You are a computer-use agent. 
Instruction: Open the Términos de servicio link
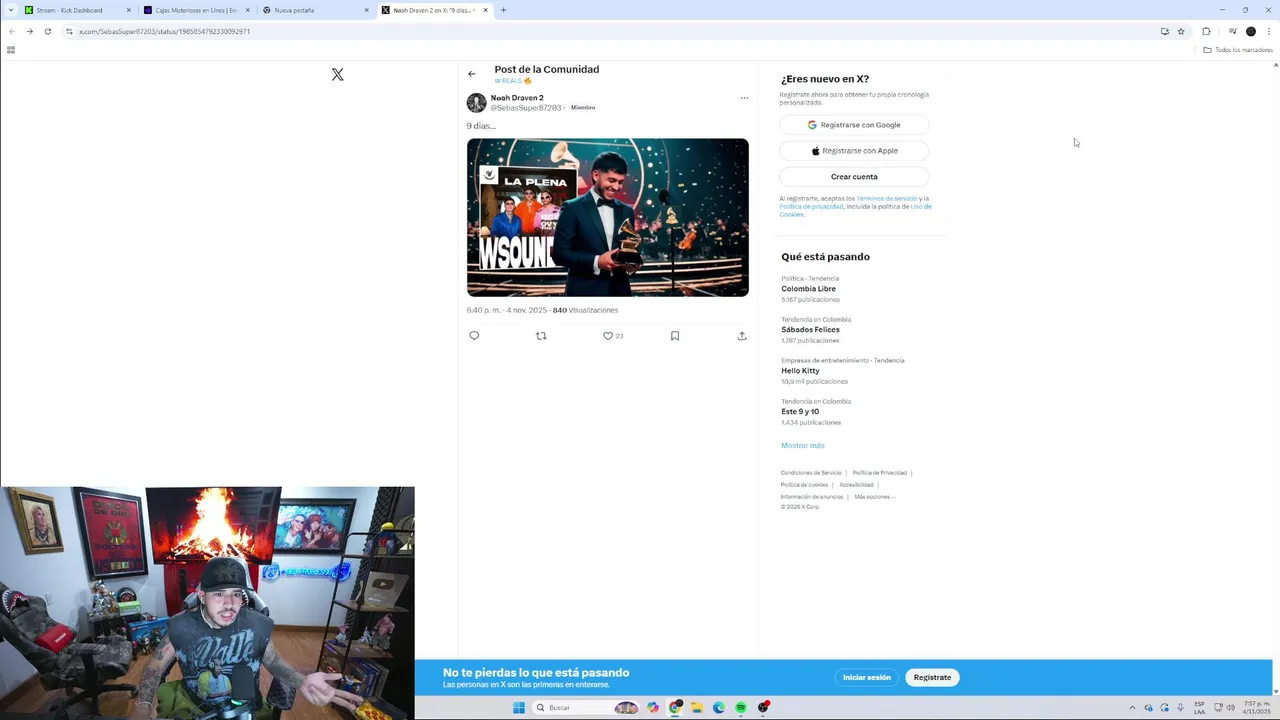point(886,199)
